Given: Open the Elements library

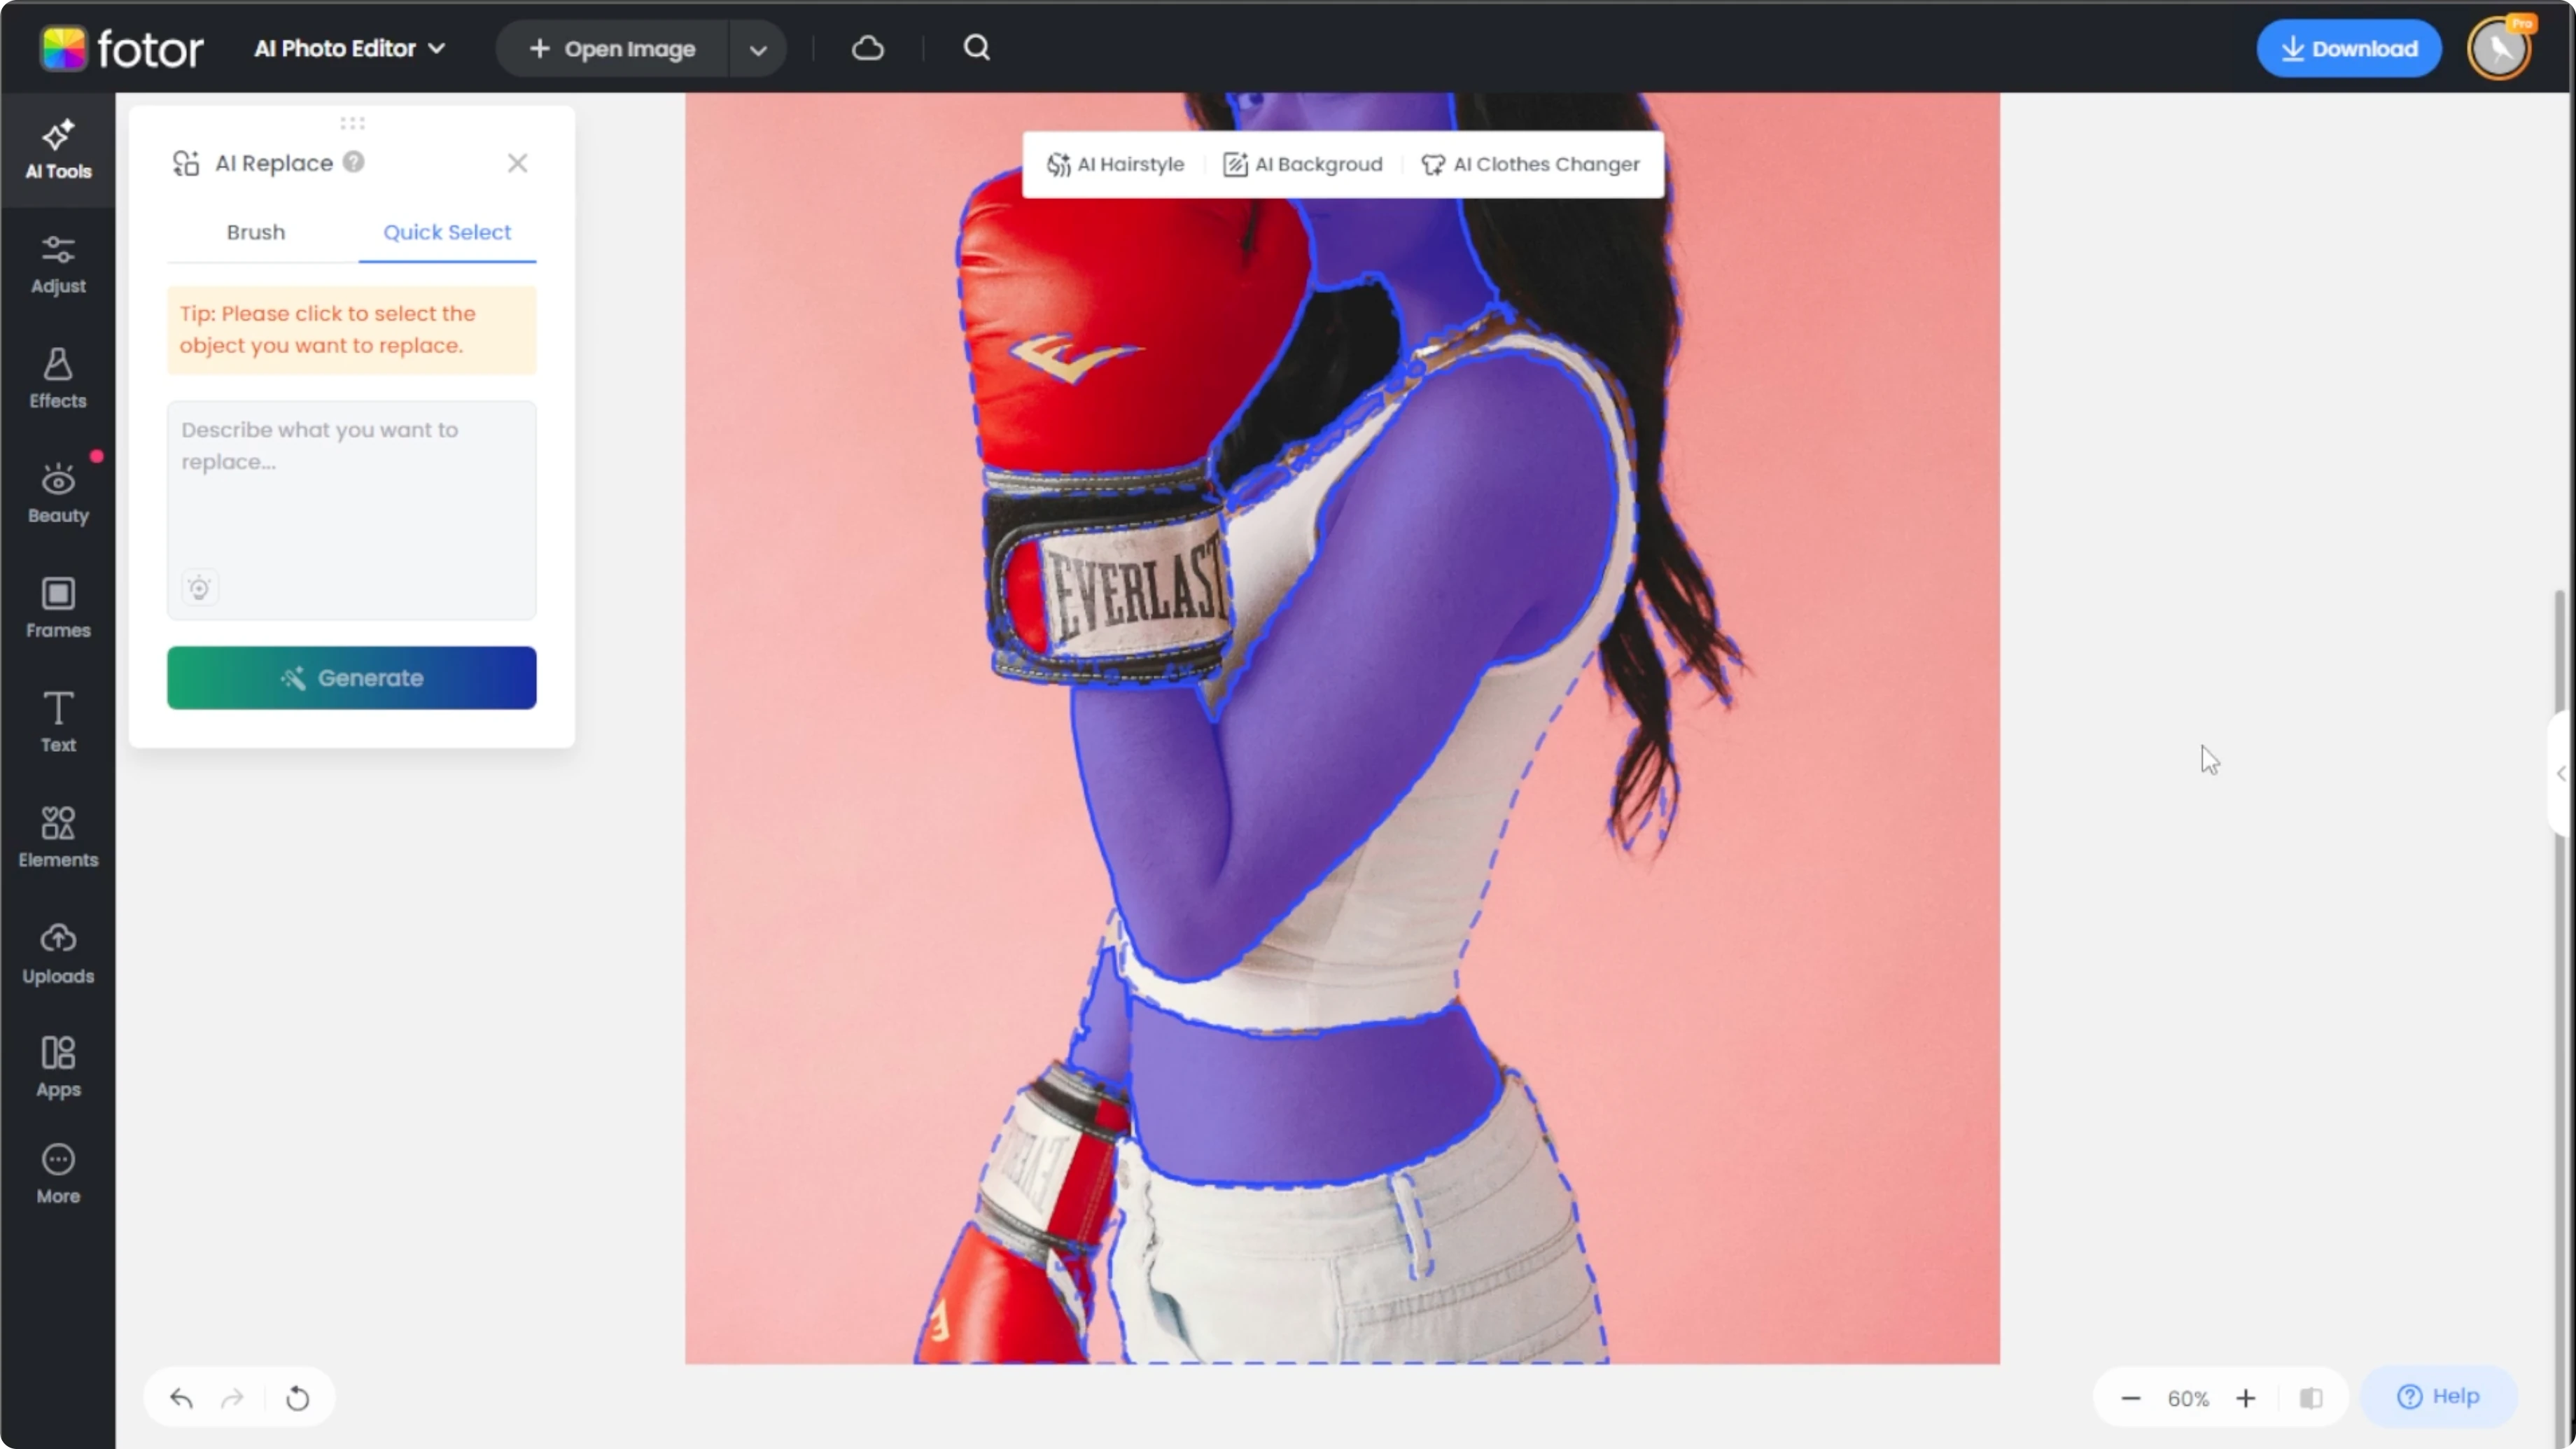Looking at the screenshot, I should tap(58, 838).
